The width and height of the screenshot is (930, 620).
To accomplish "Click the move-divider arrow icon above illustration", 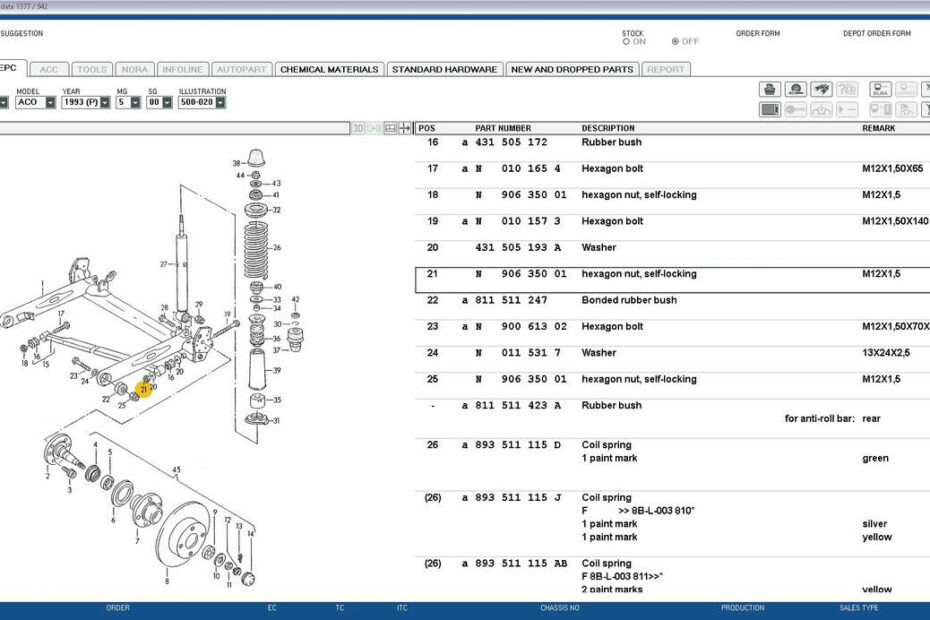I will point(405,128).
